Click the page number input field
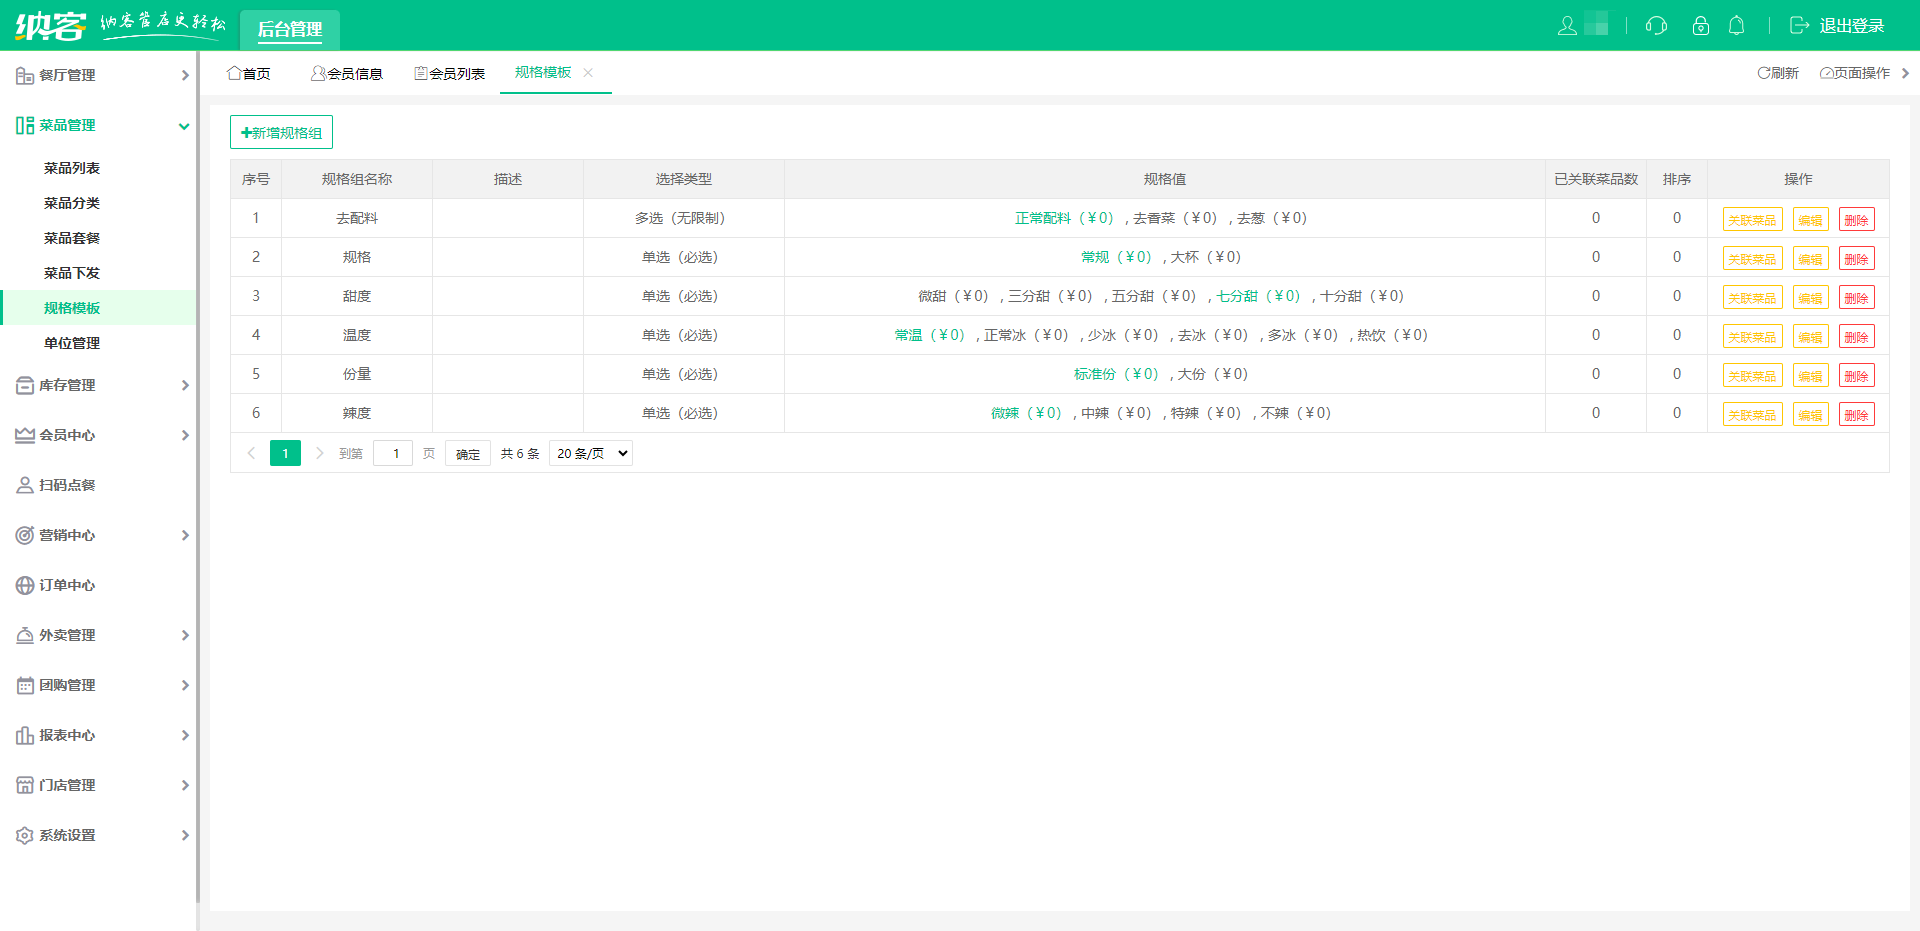This screenshot has width=1920, height=931. [x=393, y=453]
